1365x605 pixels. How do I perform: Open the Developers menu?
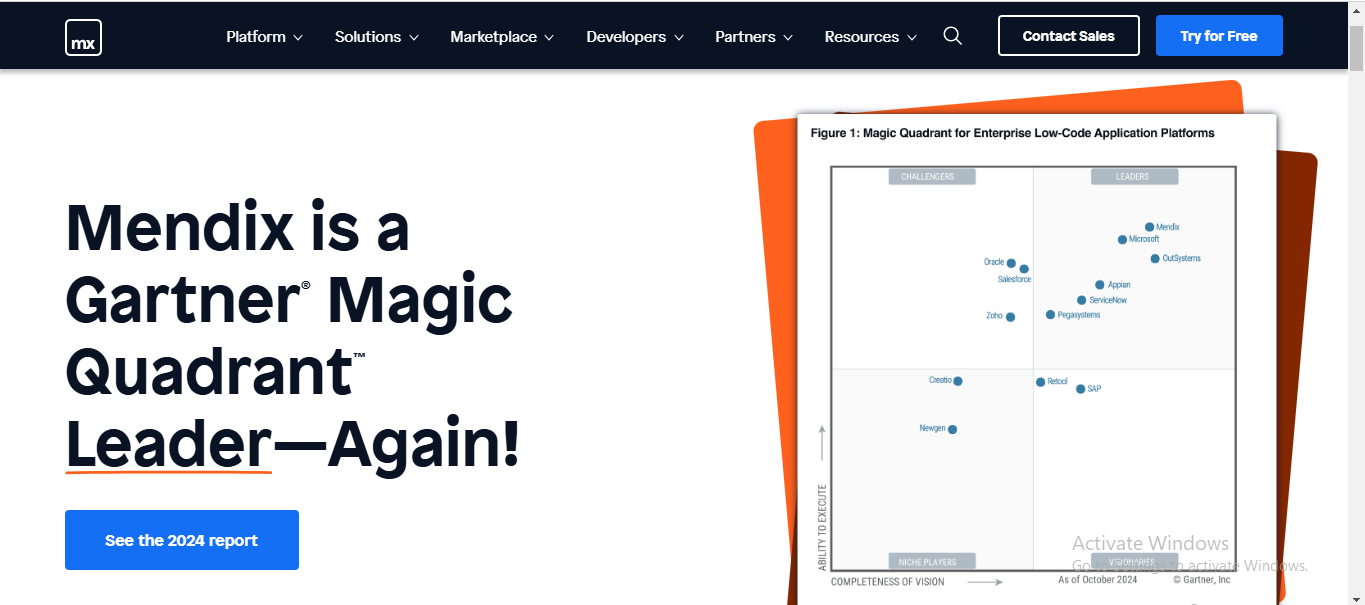[x=635, y=37]
